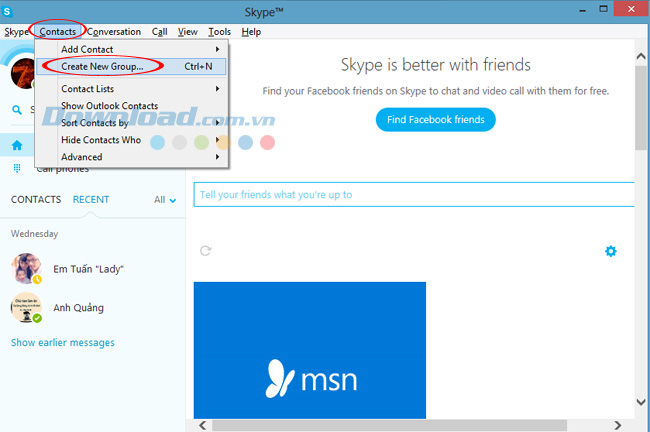Viewport: 650px width, 432px height.
Task: Open the Skype menu
Action: (16, 32)
